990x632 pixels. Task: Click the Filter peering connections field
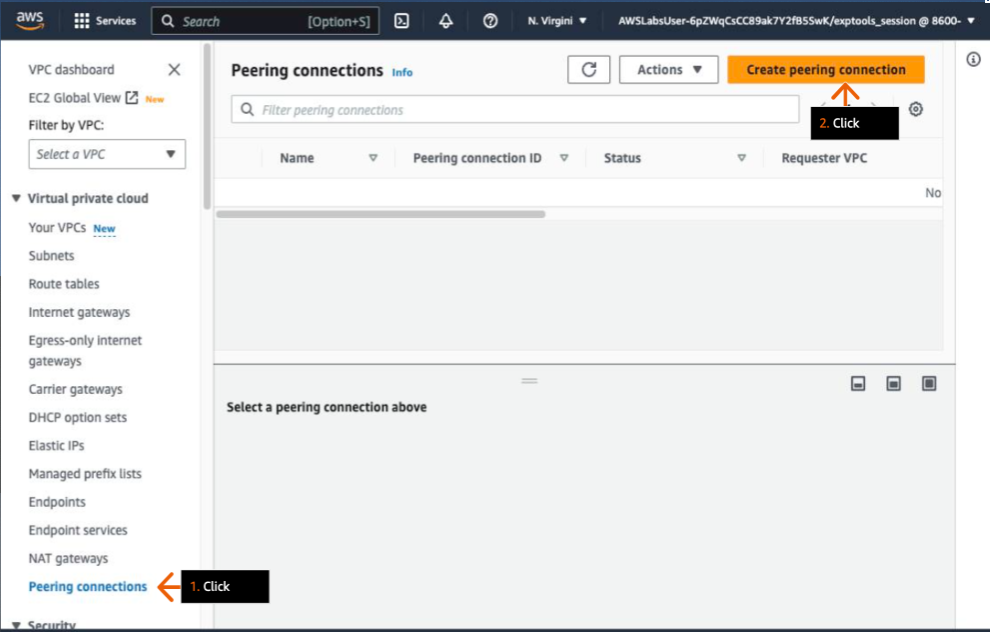coord(515,110)
